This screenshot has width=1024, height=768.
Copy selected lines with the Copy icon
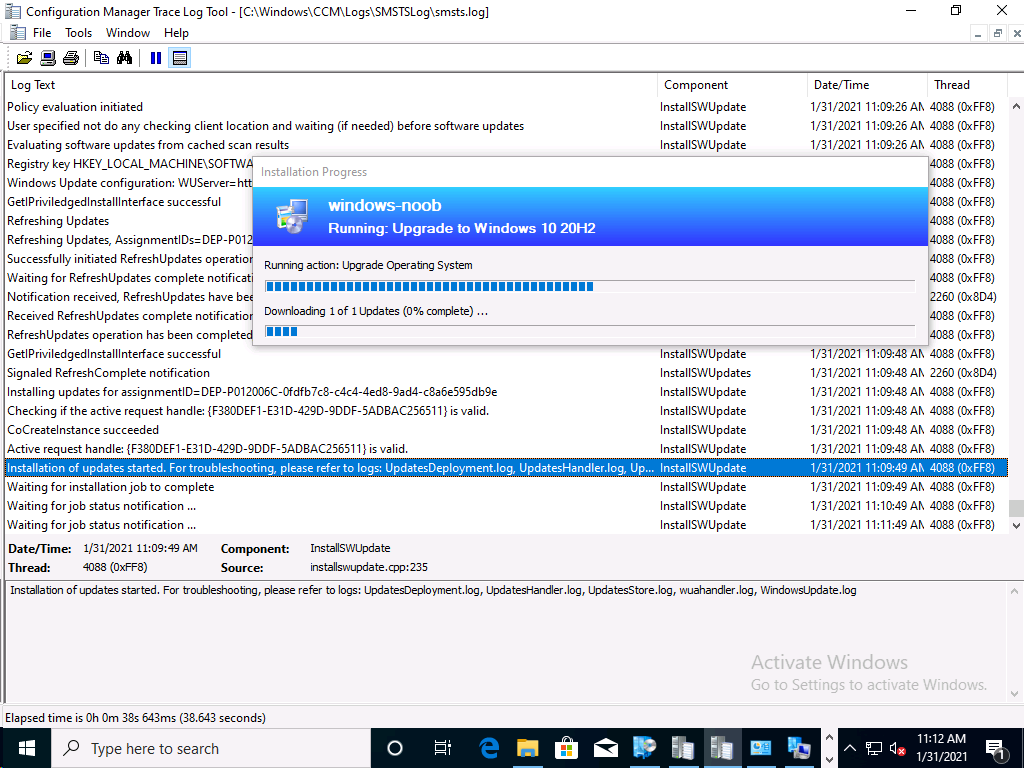point(101,58)
